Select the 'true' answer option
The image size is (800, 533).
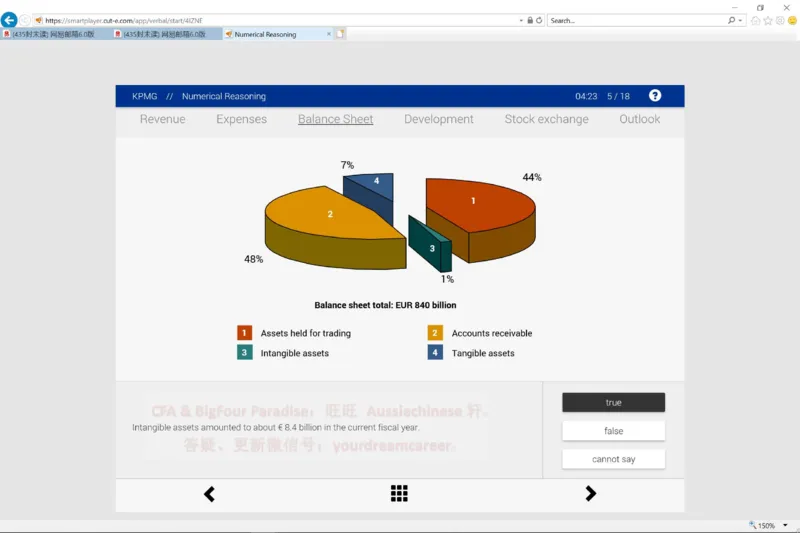pos(613,403)
